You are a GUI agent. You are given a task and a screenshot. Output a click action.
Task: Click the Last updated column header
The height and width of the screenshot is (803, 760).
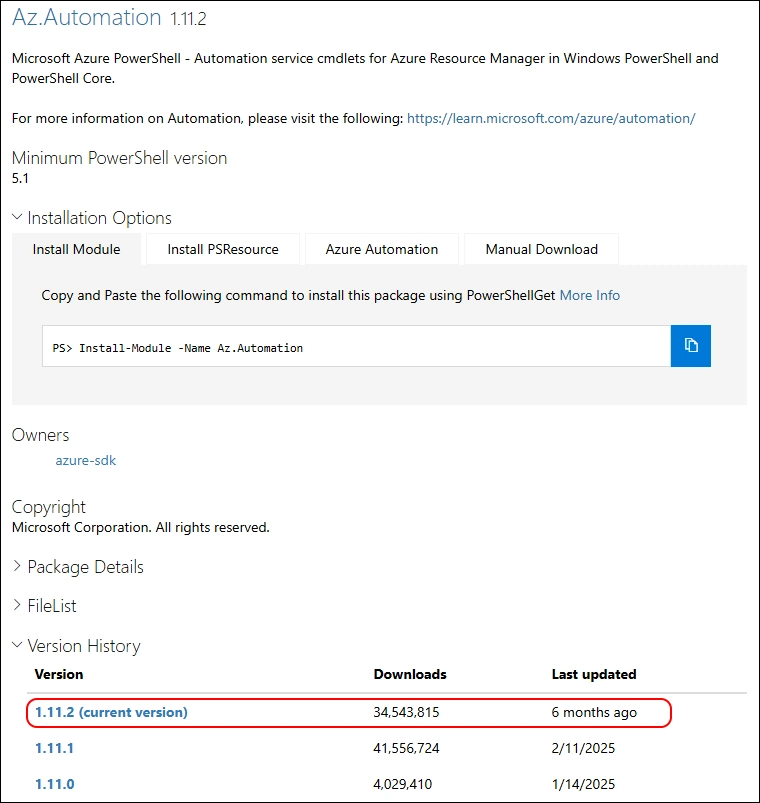click(x=594, y=674)
